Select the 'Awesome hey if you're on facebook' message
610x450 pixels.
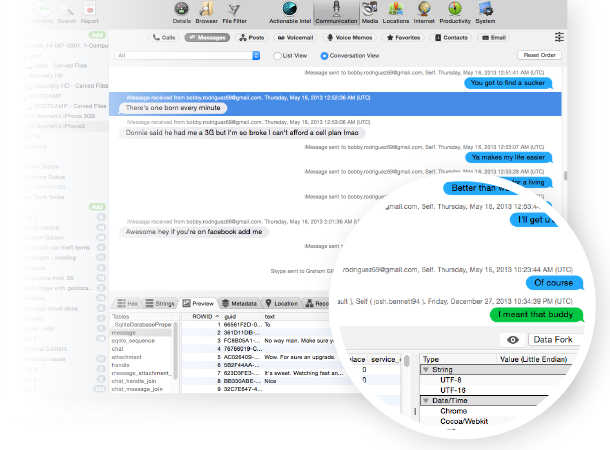point(194,232)
